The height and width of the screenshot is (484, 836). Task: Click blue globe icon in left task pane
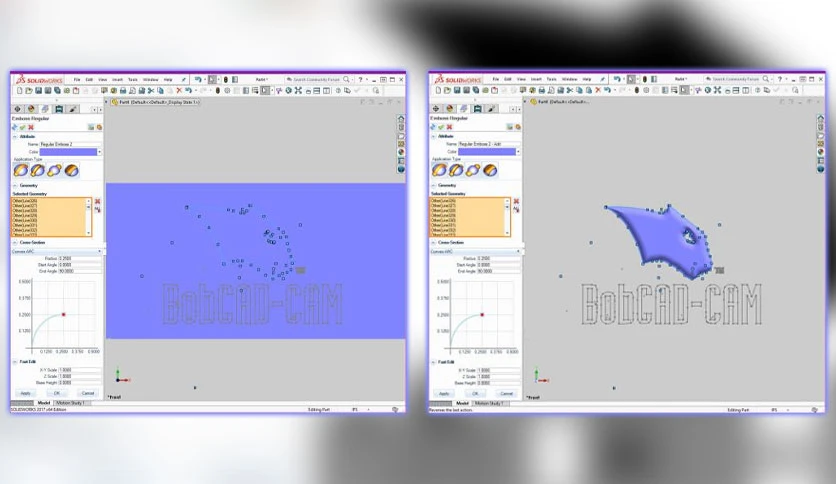401,169
